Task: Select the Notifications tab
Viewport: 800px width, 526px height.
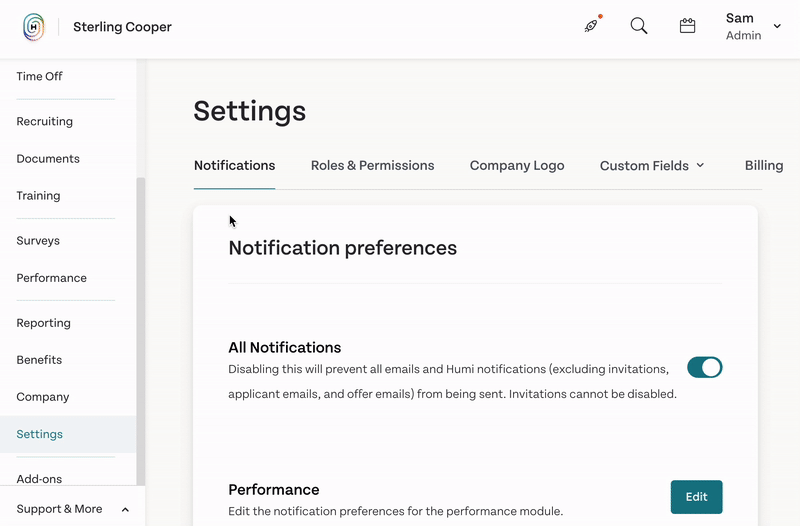Action: 234,166
